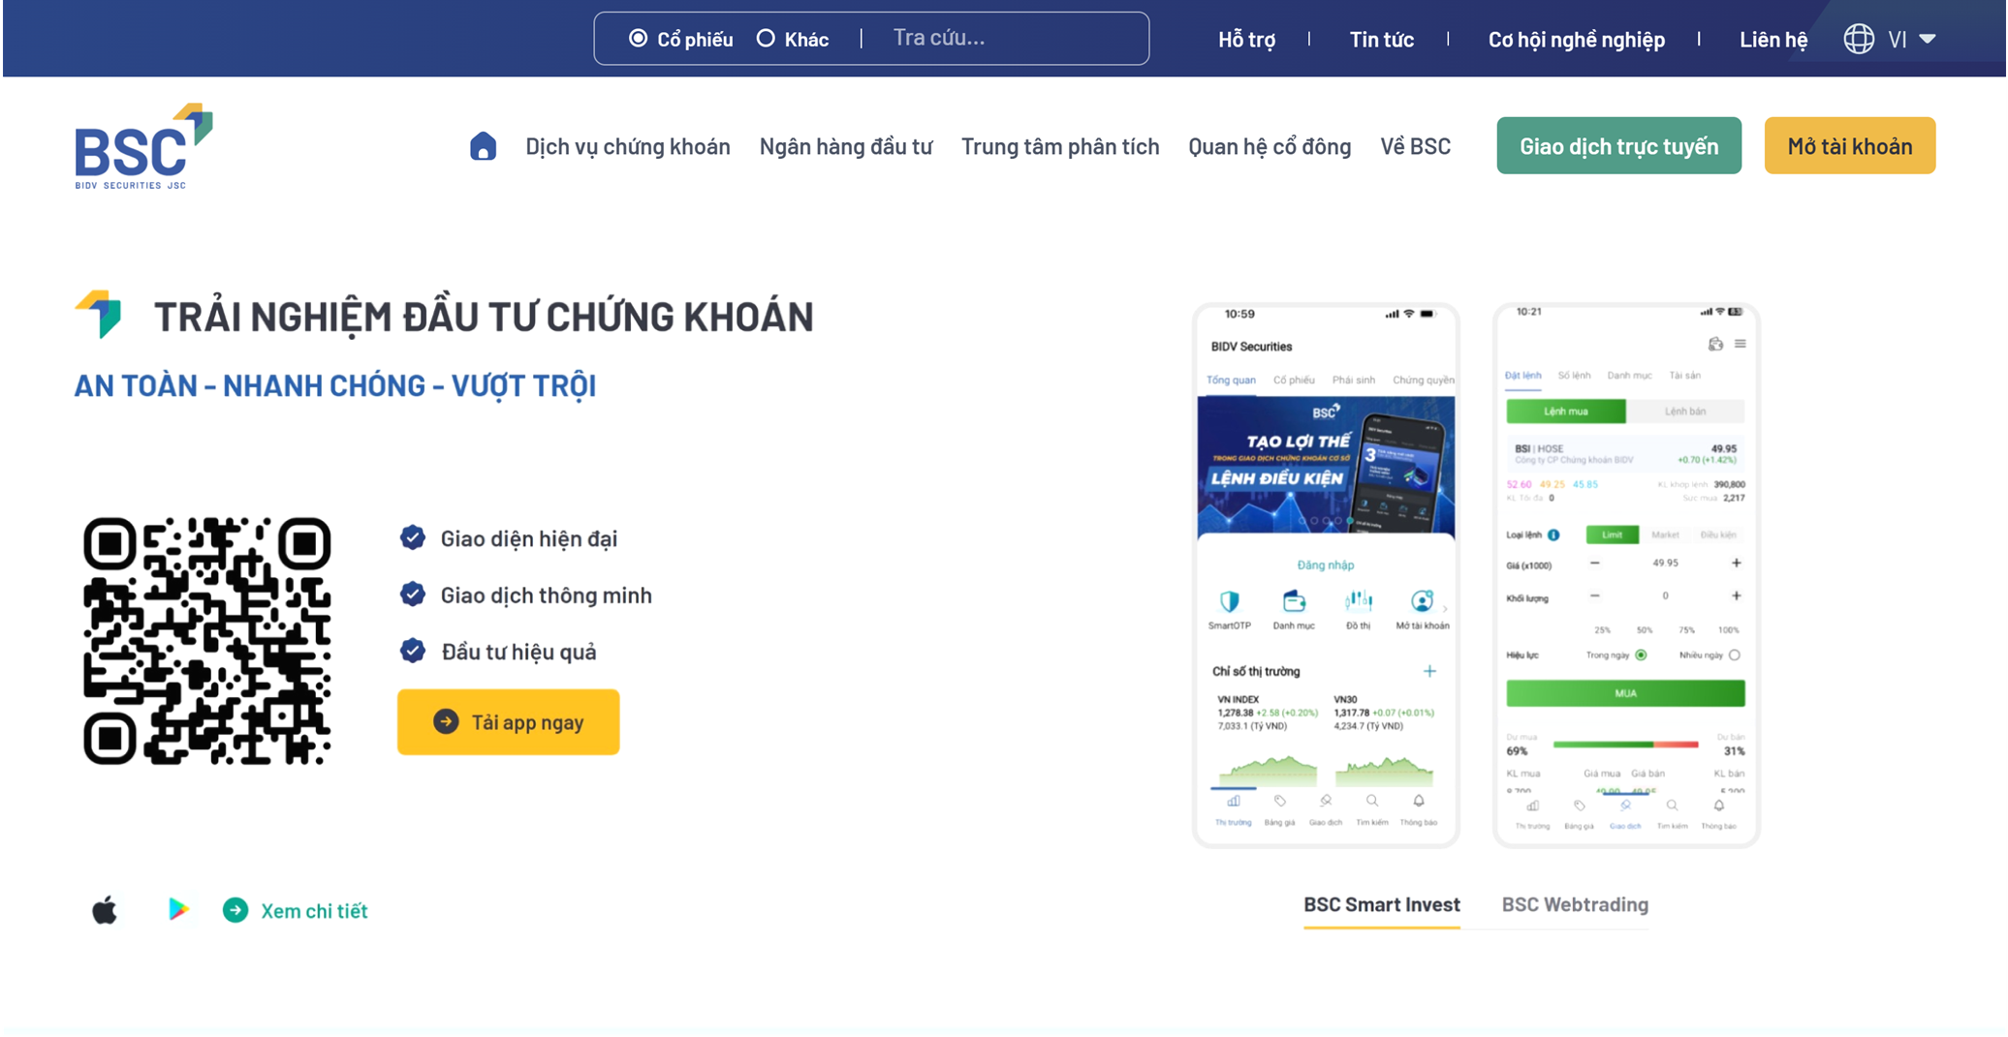Image resolution: width=2008 pixels, height=1037 pixels.
Task: Click the SmartOTP shield icon in phone mockup
Action: pos(1229,601)
